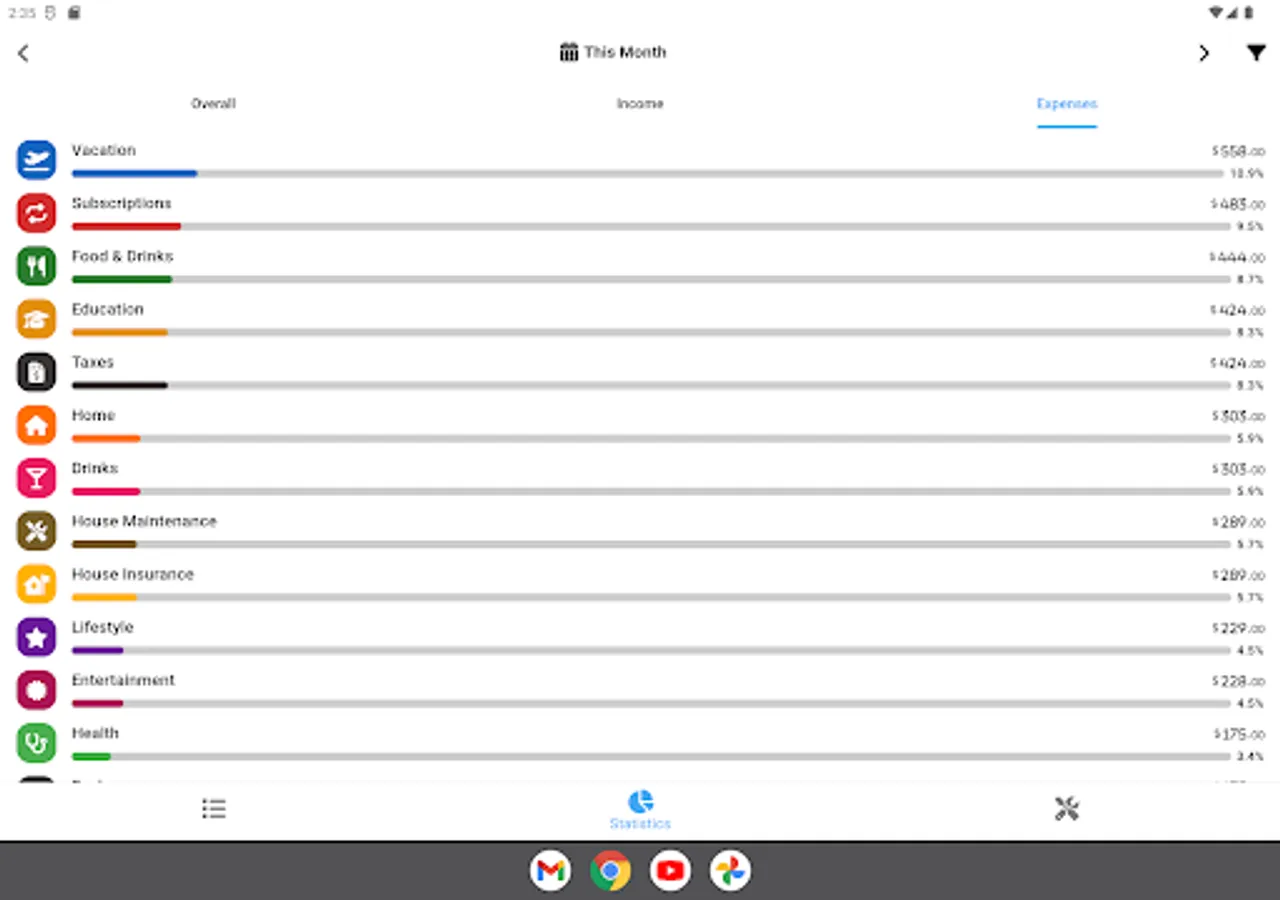Image resolution: width=1280 pixels, height=900 pixels.
Task: Select the Education category label
Action: pos(107,309)
